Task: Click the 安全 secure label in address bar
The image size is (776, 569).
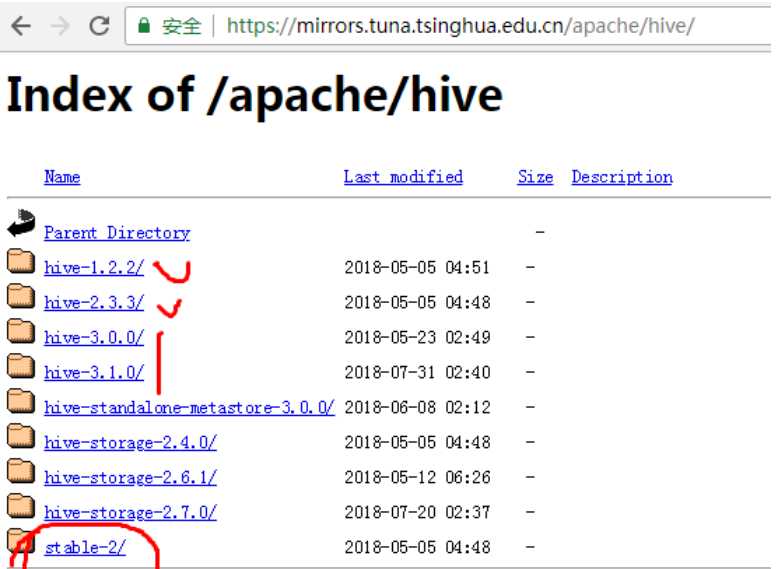Action: tap(182, 26)
